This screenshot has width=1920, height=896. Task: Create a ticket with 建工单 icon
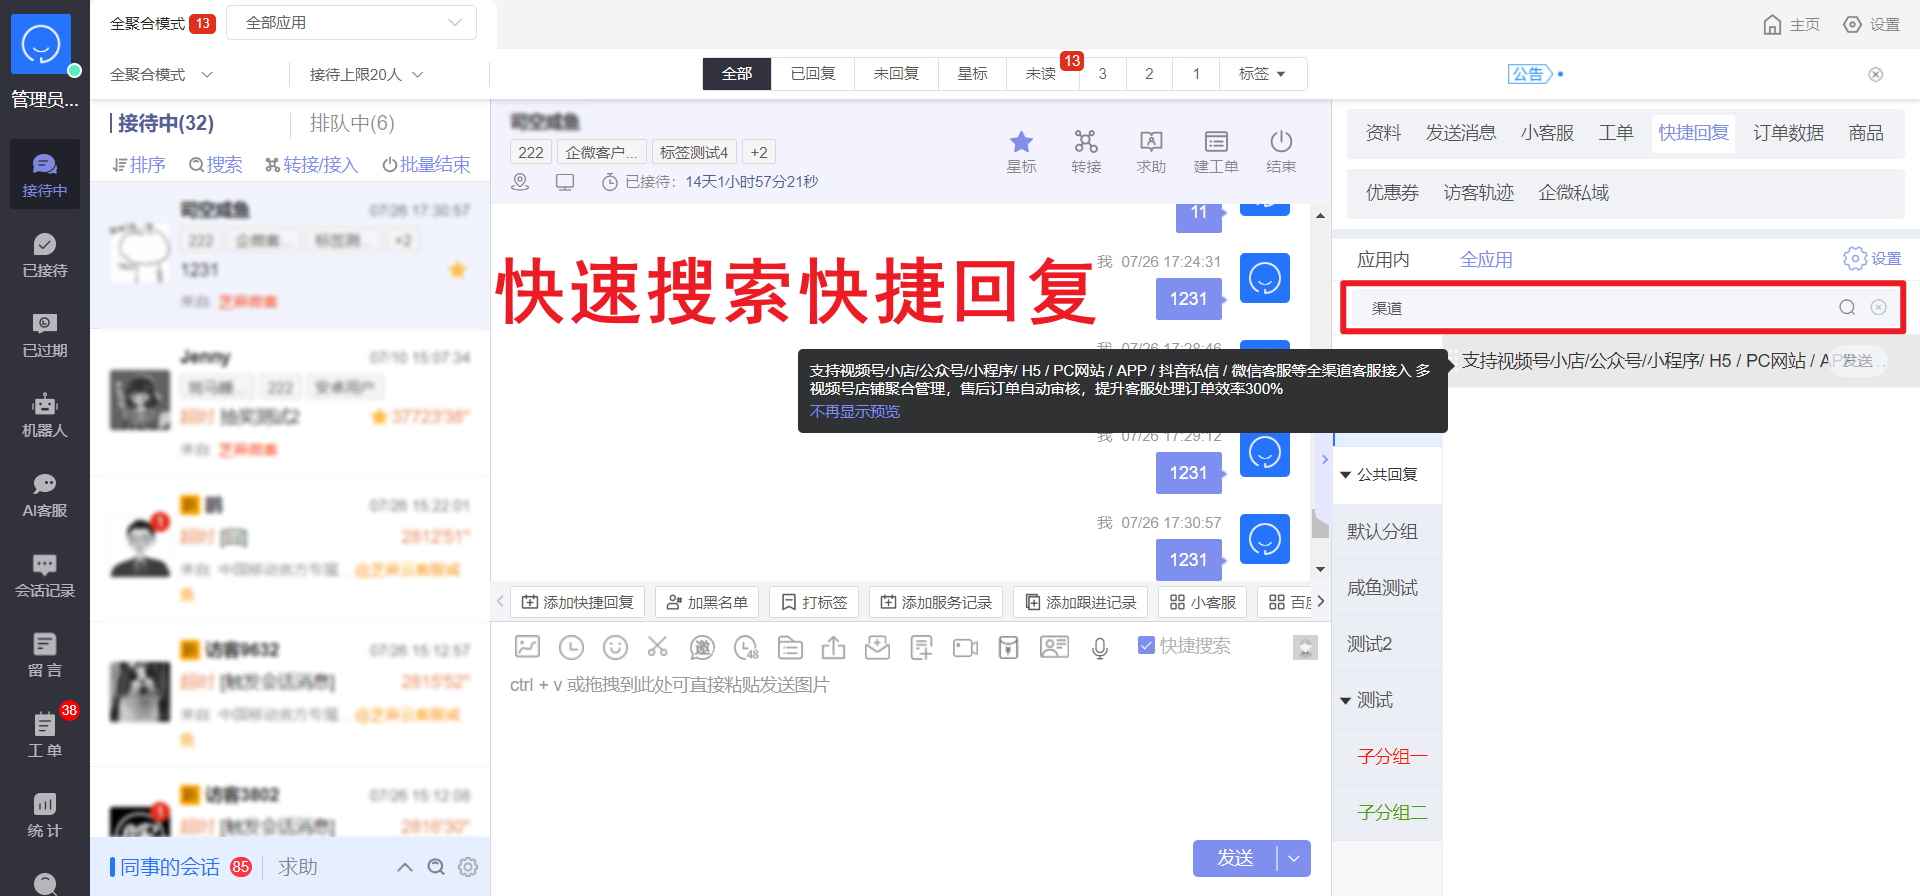coord(1216,152)
